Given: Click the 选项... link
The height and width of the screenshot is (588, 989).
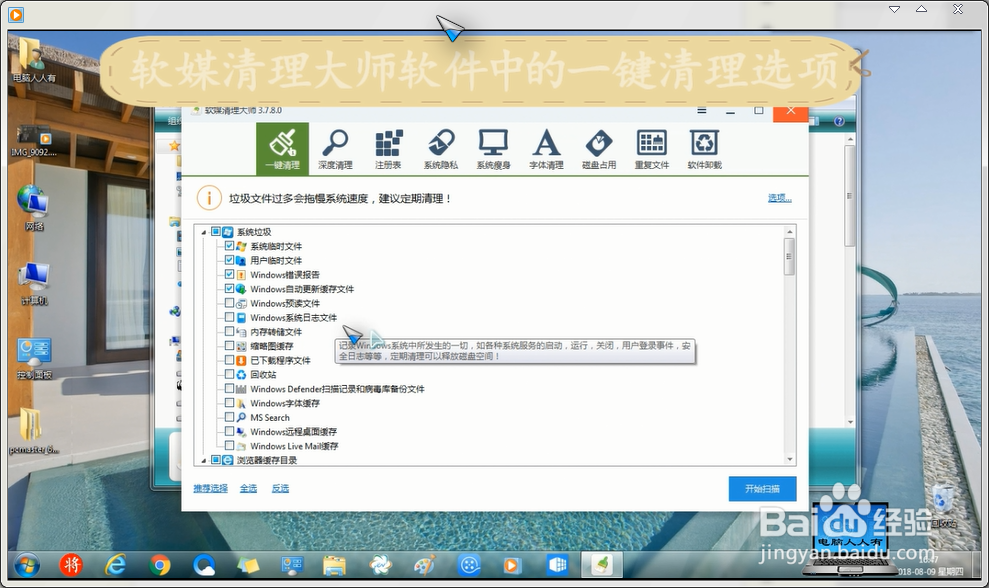Looking at the screenshot, I should pos(780,198).
